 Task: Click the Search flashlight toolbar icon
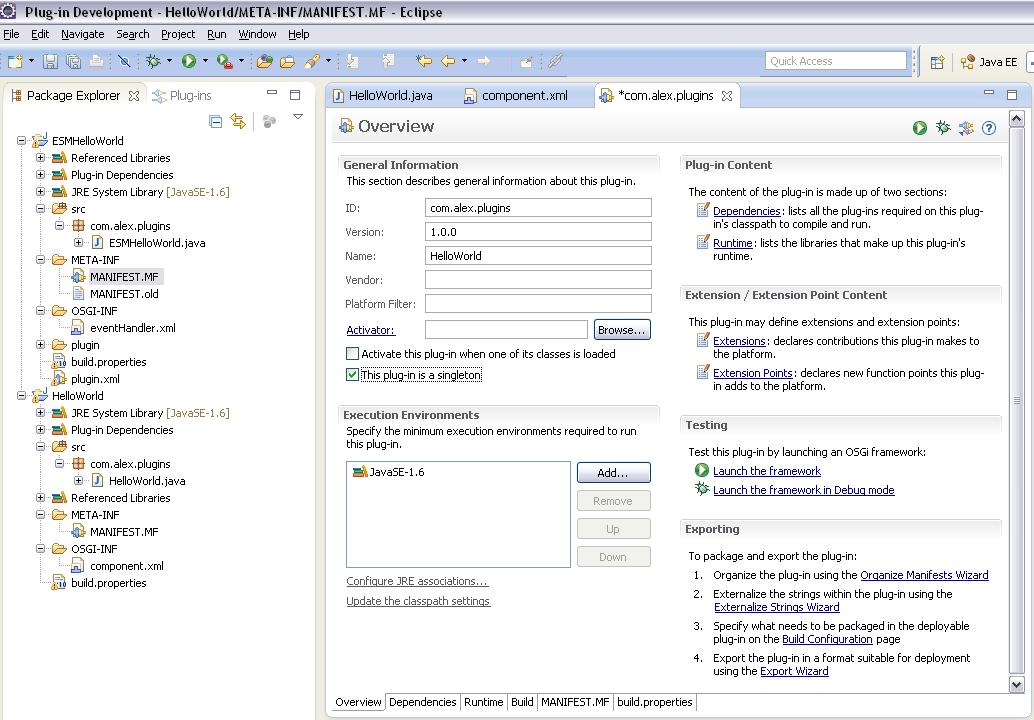(311, 61)
